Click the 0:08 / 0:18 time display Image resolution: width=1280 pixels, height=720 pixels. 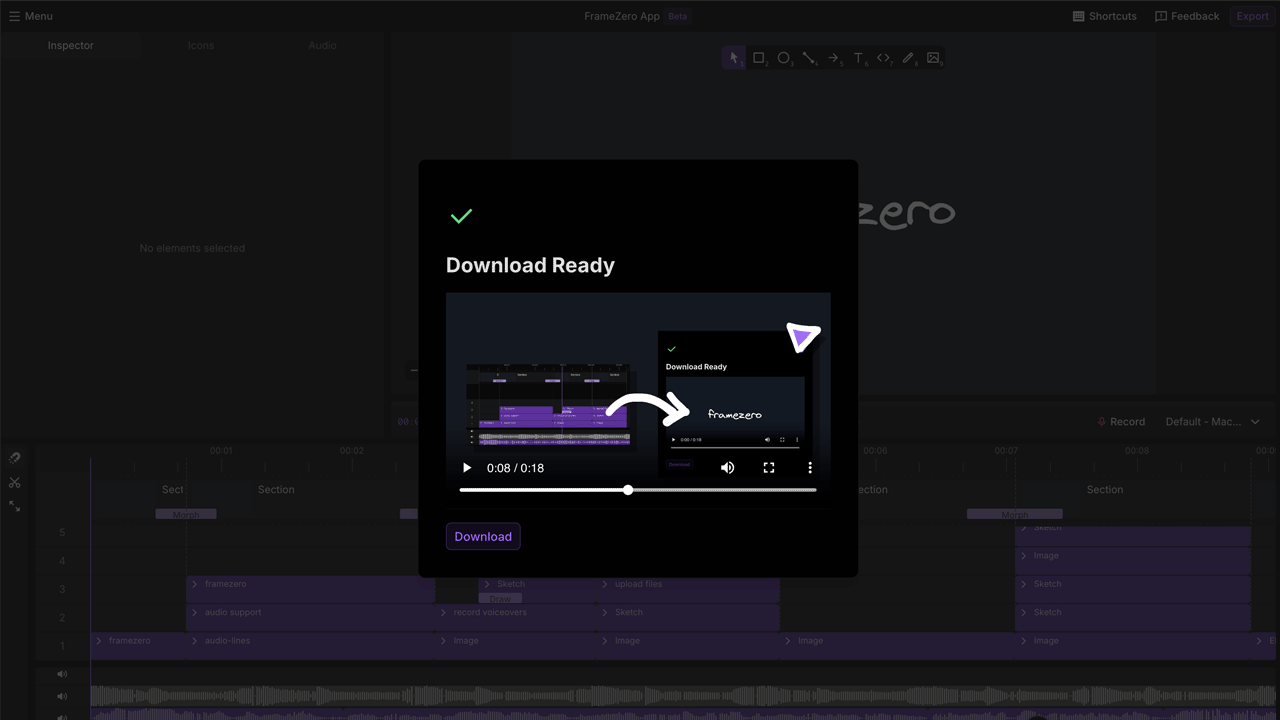point(515,468)
